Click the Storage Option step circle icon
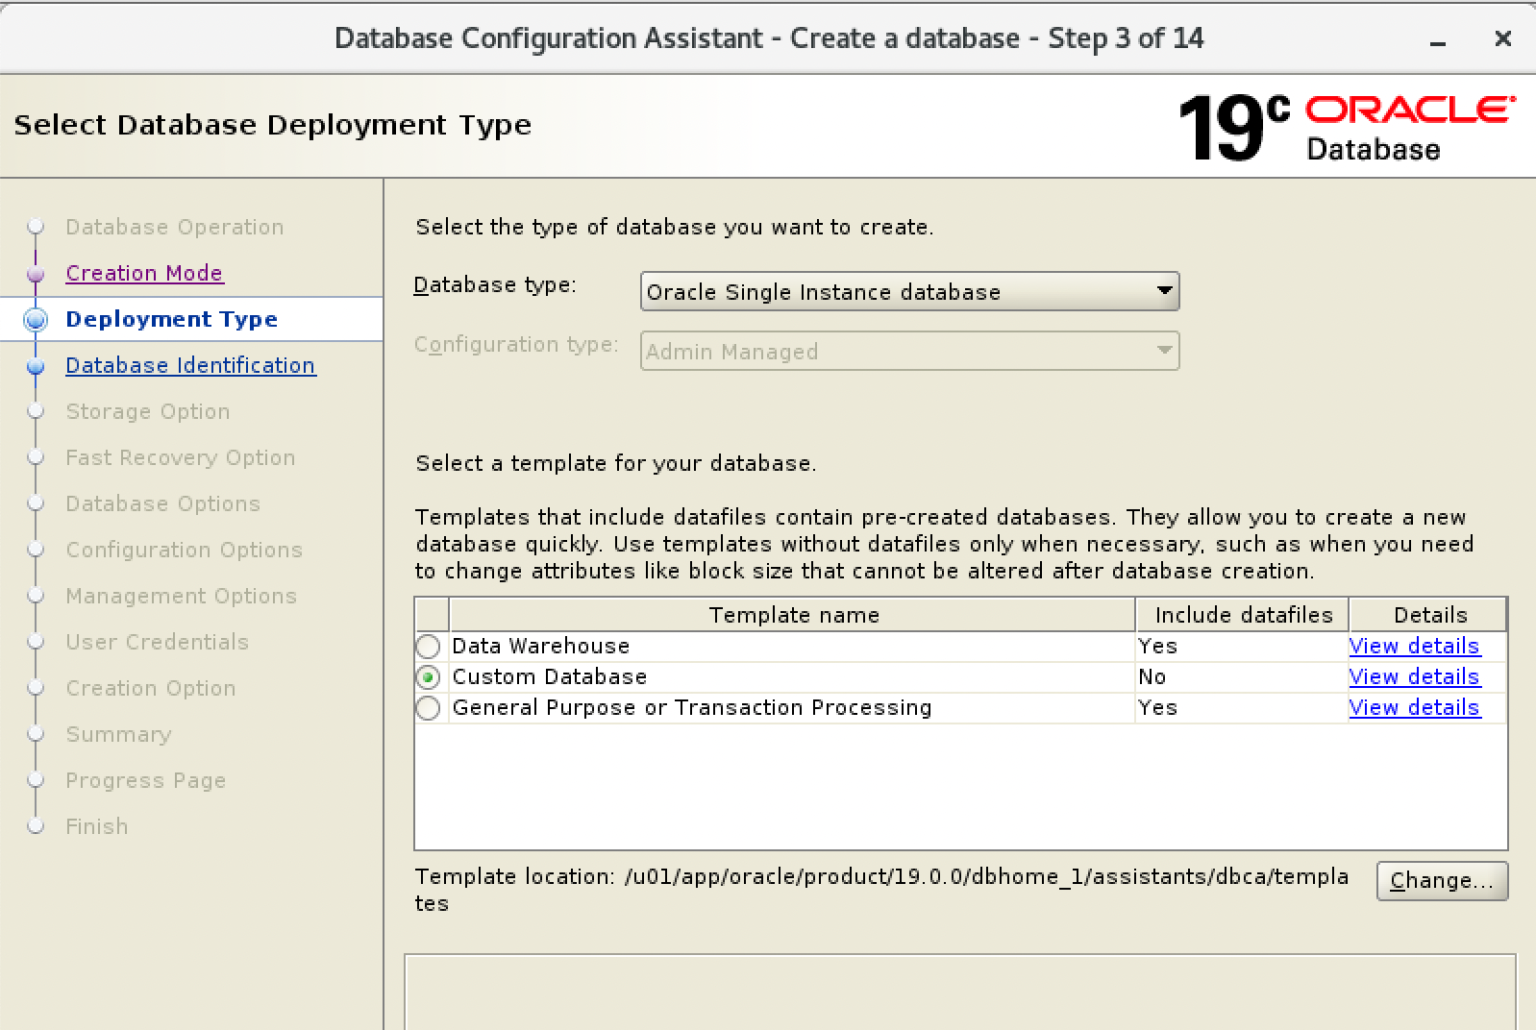Screen dimensions: 1536x1030 (x=36, y=411)
